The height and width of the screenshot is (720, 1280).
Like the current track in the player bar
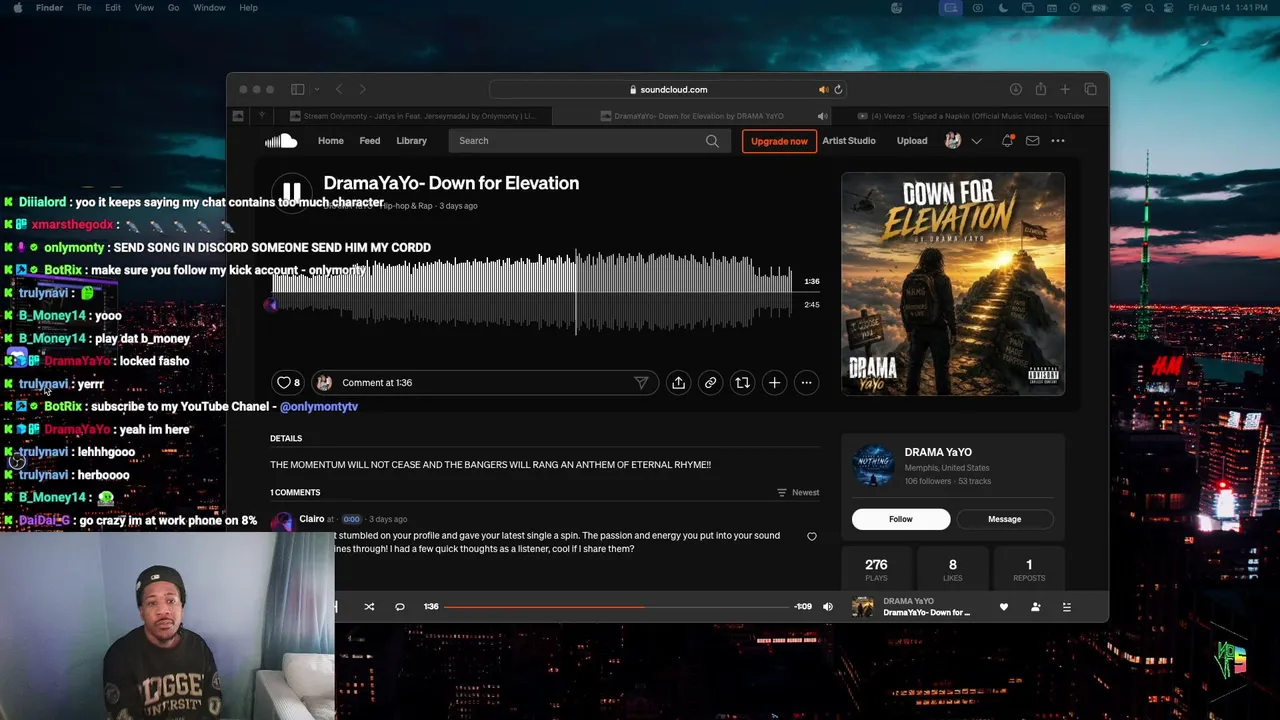click(x=1004, y=607)
